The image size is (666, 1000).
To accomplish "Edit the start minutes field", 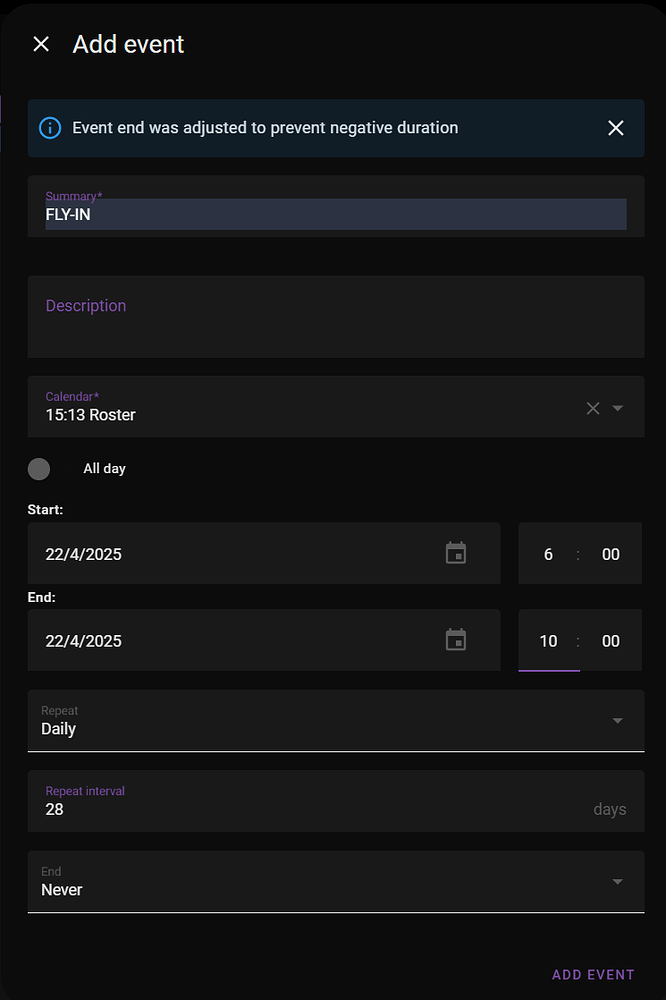I will [x=610, y=554].
